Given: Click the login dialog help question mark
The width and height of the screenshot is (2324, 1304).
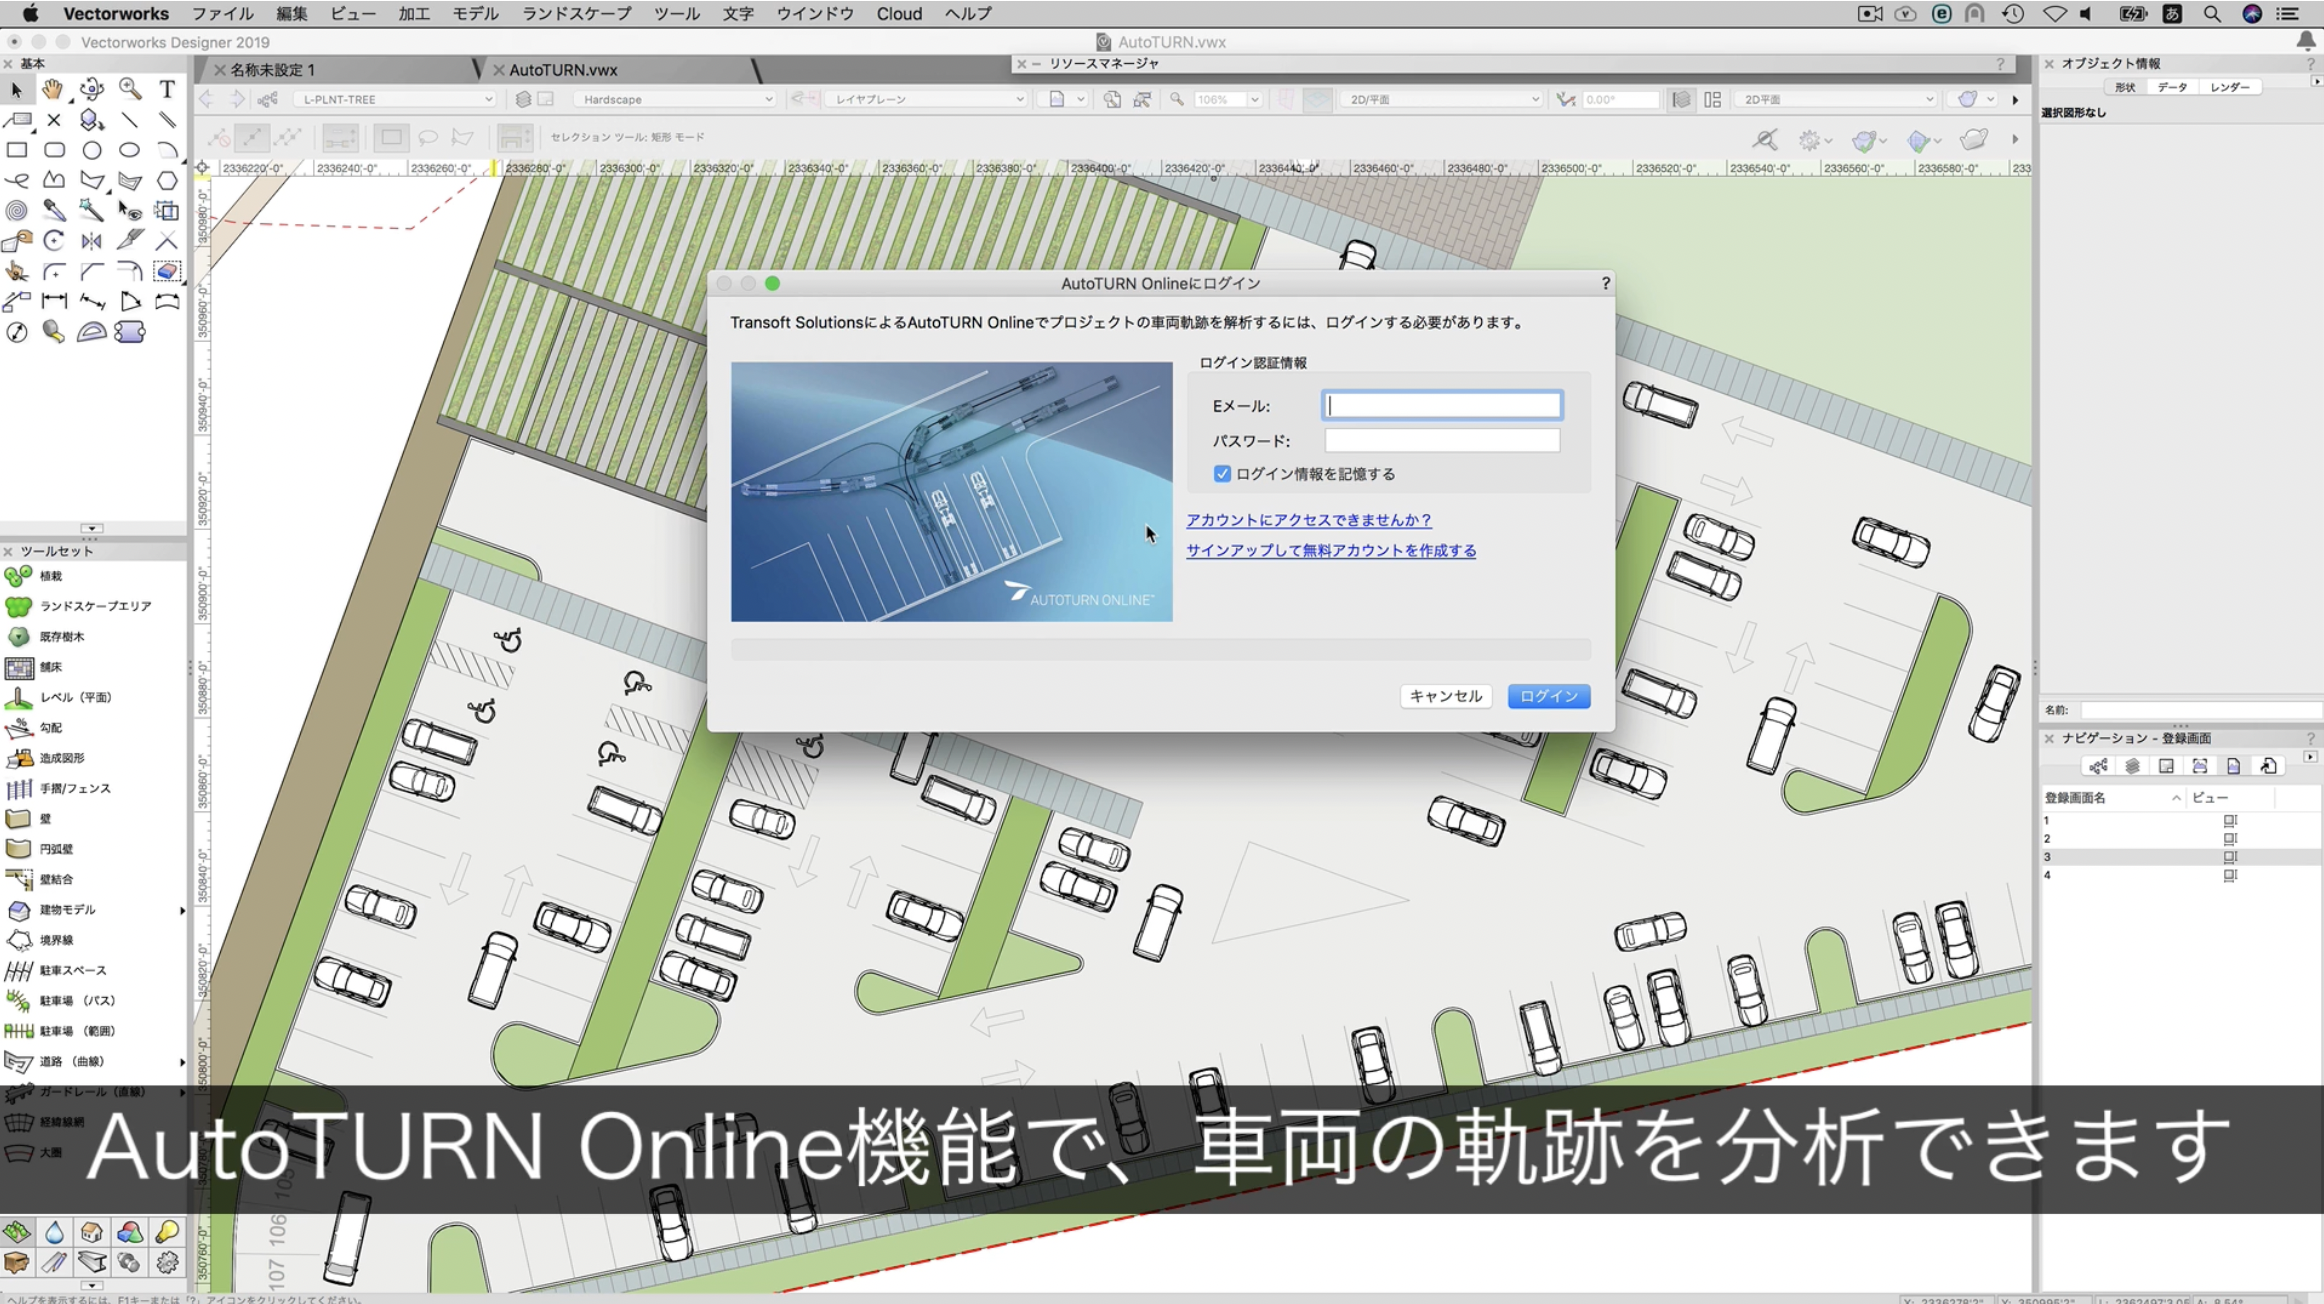Looking at the screenshot, I should click(x=1605, y=284).
